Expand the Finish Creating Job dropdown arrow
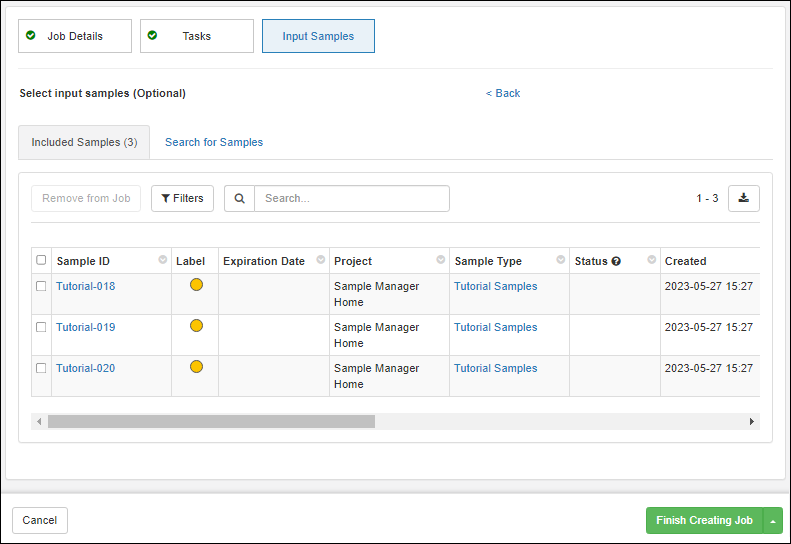Screen dimensions: 791x544 coord(773,521)
